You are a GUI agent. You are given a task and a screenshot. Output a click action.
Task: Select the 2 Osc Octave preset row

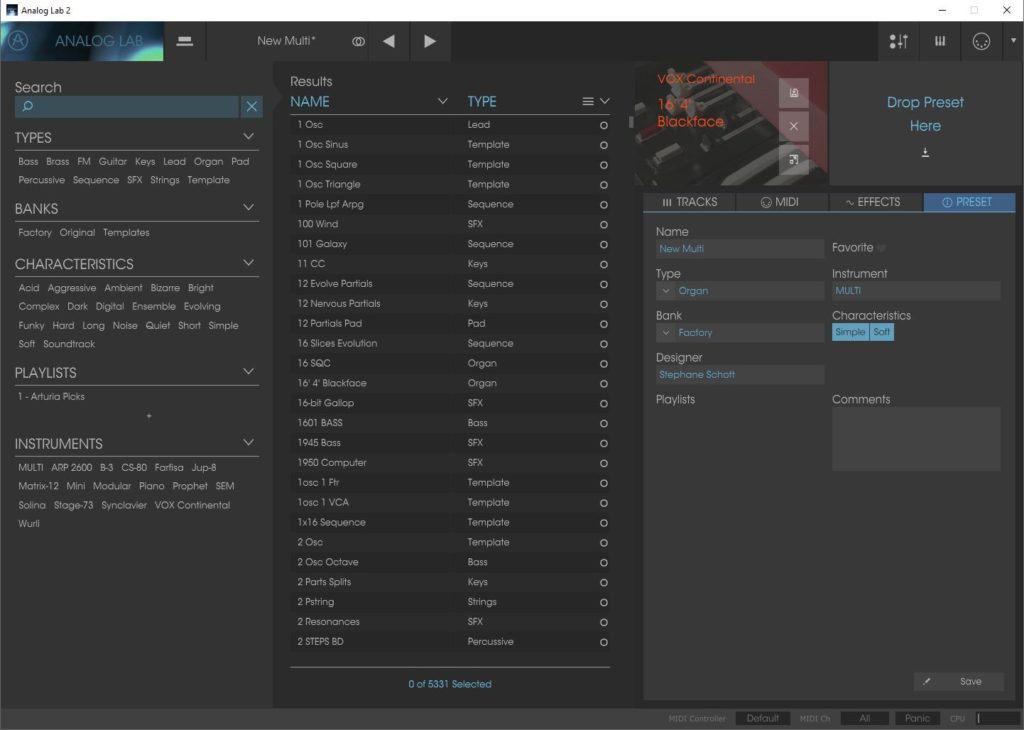click(450, 562)
